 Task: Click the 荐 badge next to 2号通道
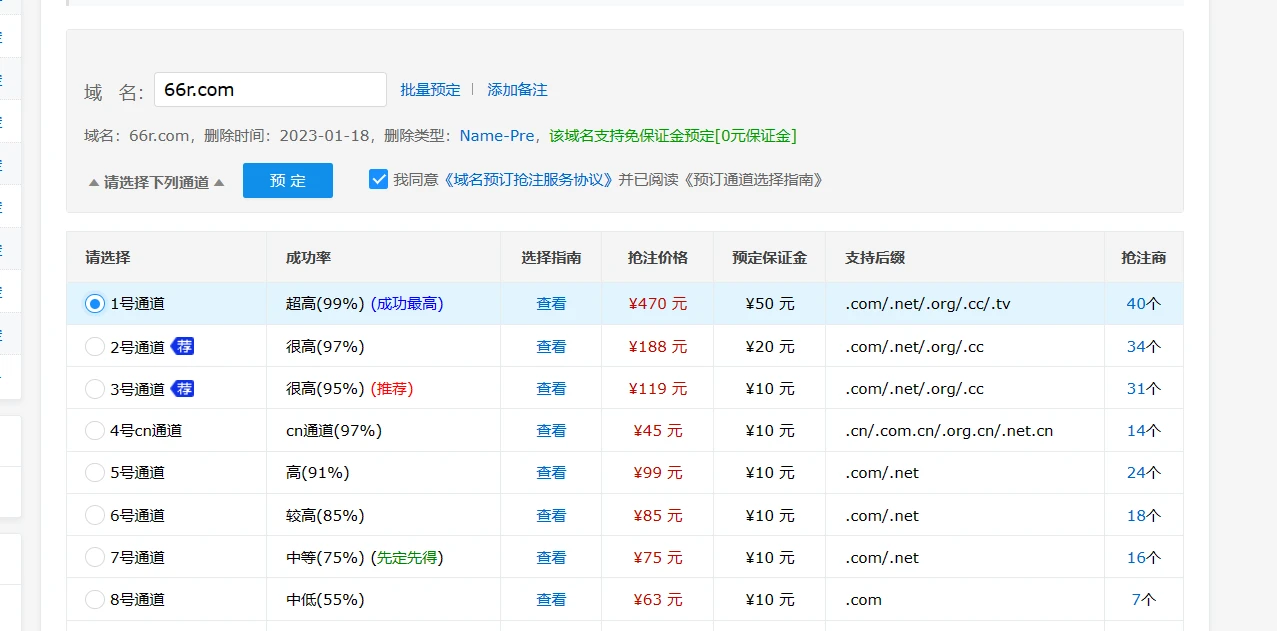[183, 346]
